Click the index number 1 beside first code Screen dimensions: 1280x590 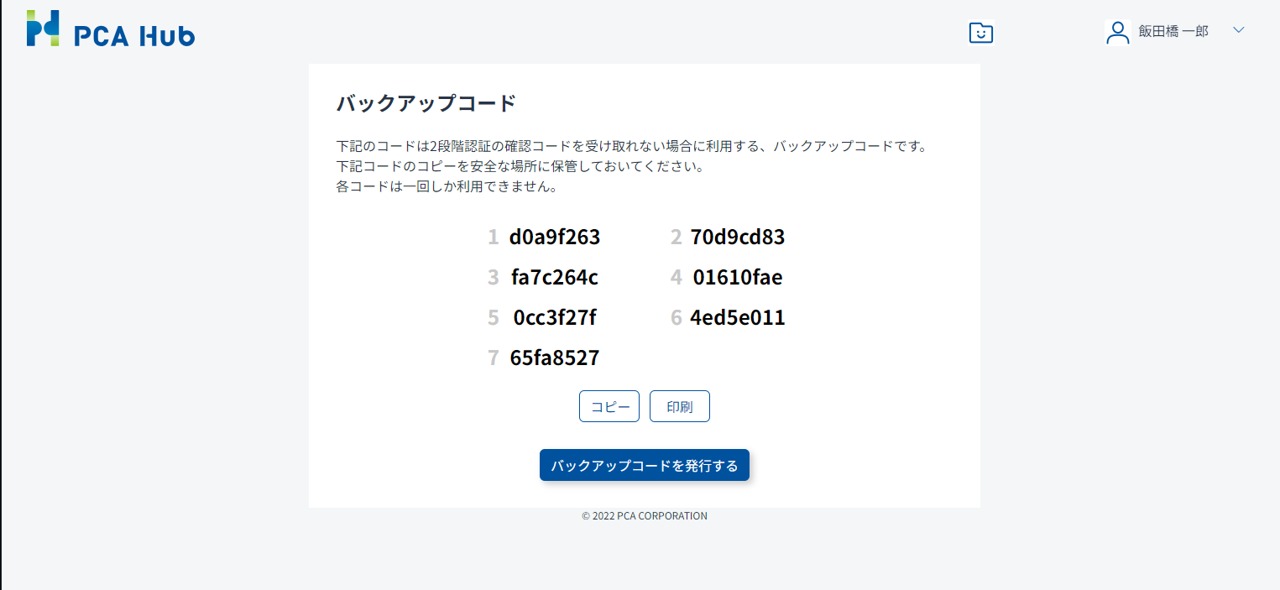493,238
